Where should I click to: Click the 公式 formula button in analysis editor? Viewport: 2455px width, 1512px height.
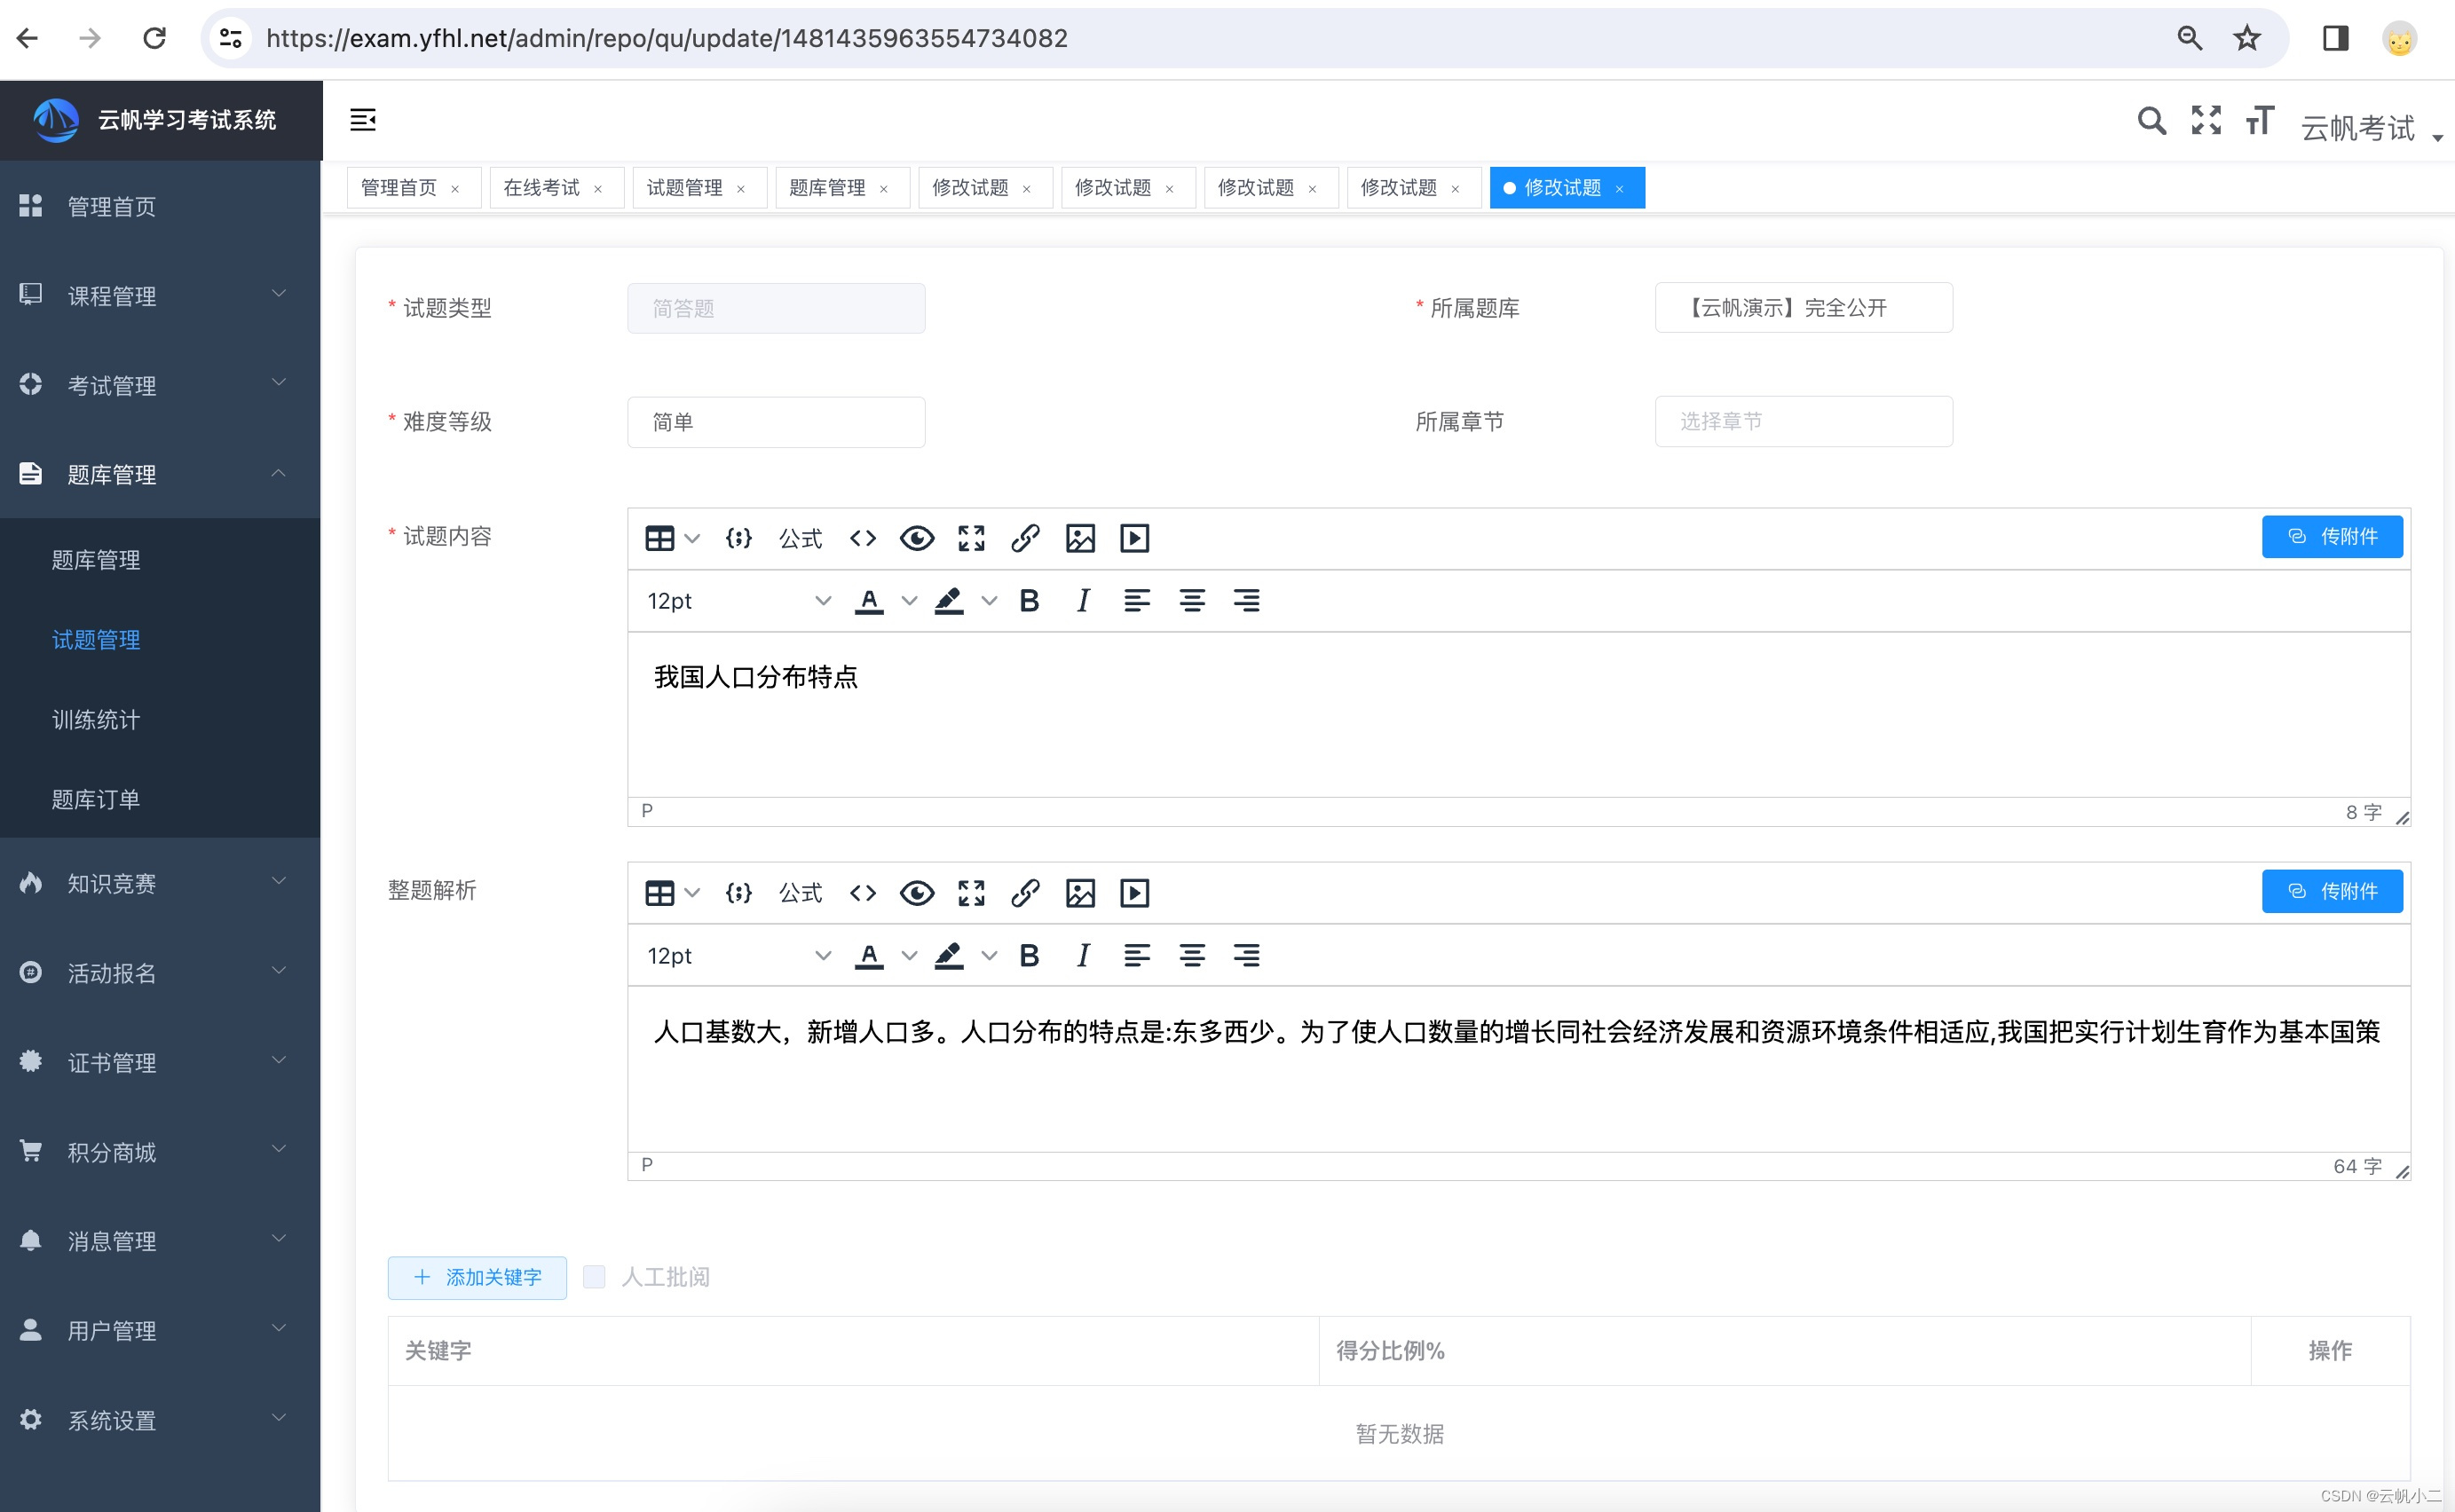tap(800, 893)
